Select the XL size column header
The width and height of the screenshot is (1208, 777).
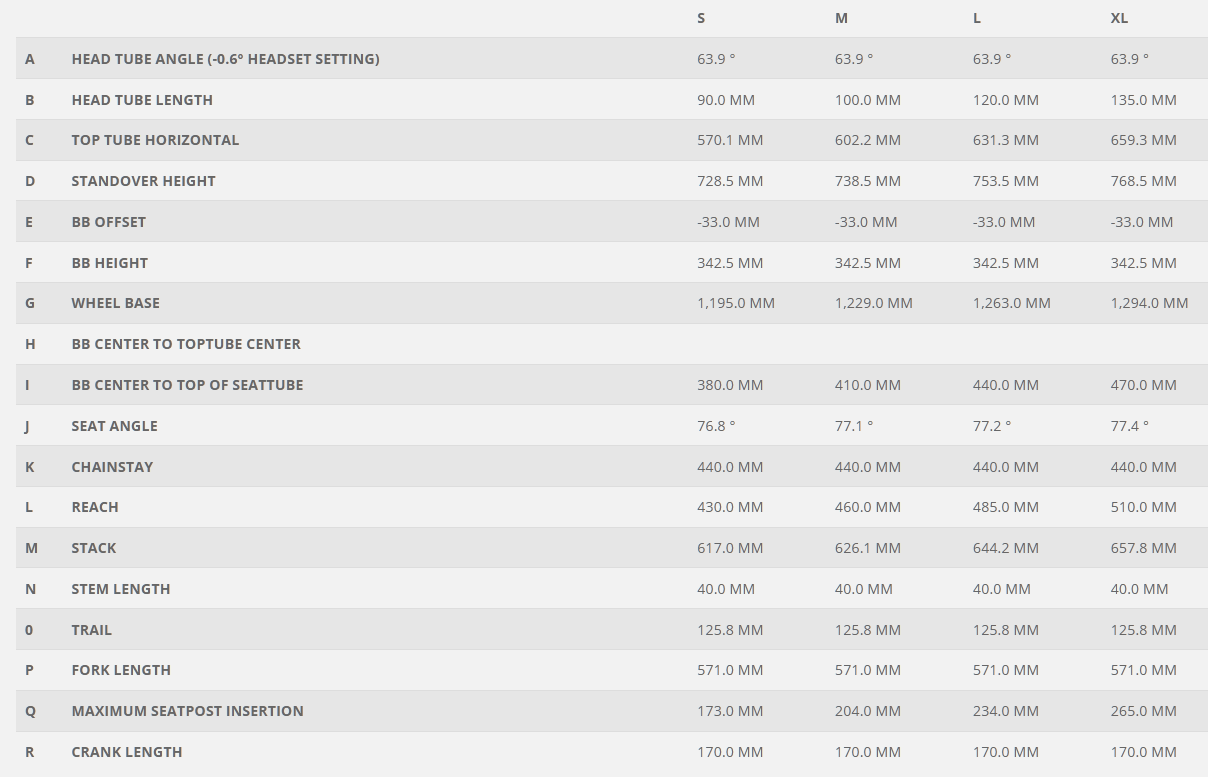click(1119, 18)
